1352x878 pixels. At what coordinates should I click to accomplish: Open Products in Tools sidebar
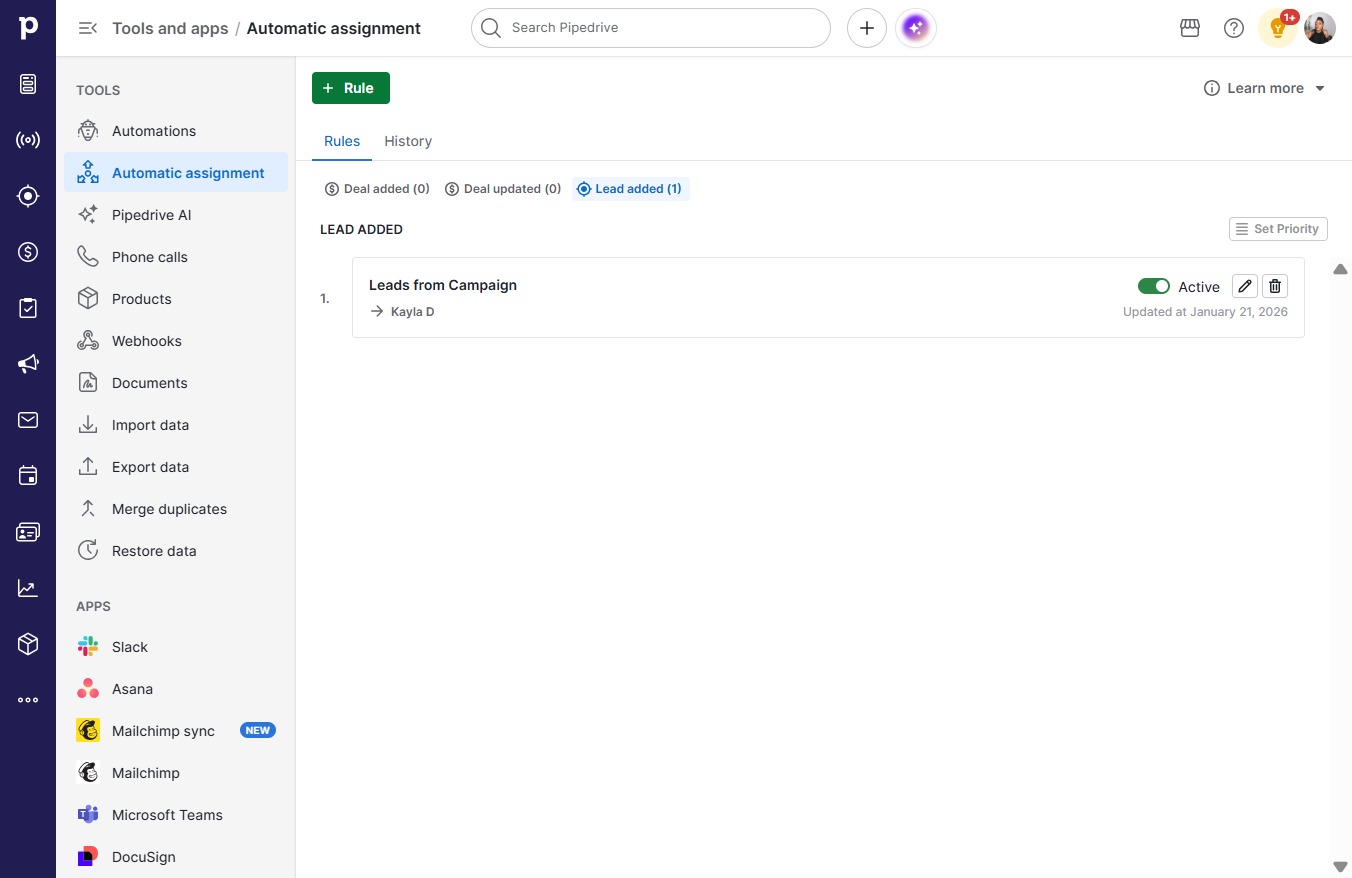176,299
